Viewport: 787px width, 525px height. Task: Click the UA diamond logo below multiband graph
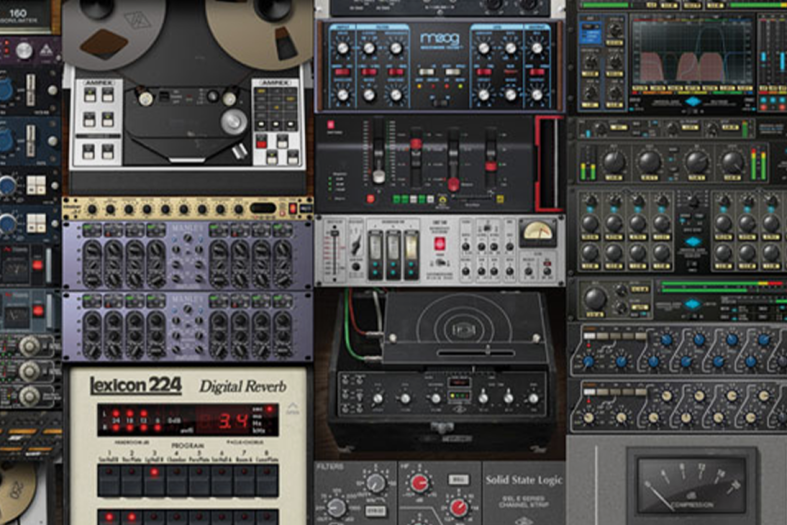tap(693, 101)
